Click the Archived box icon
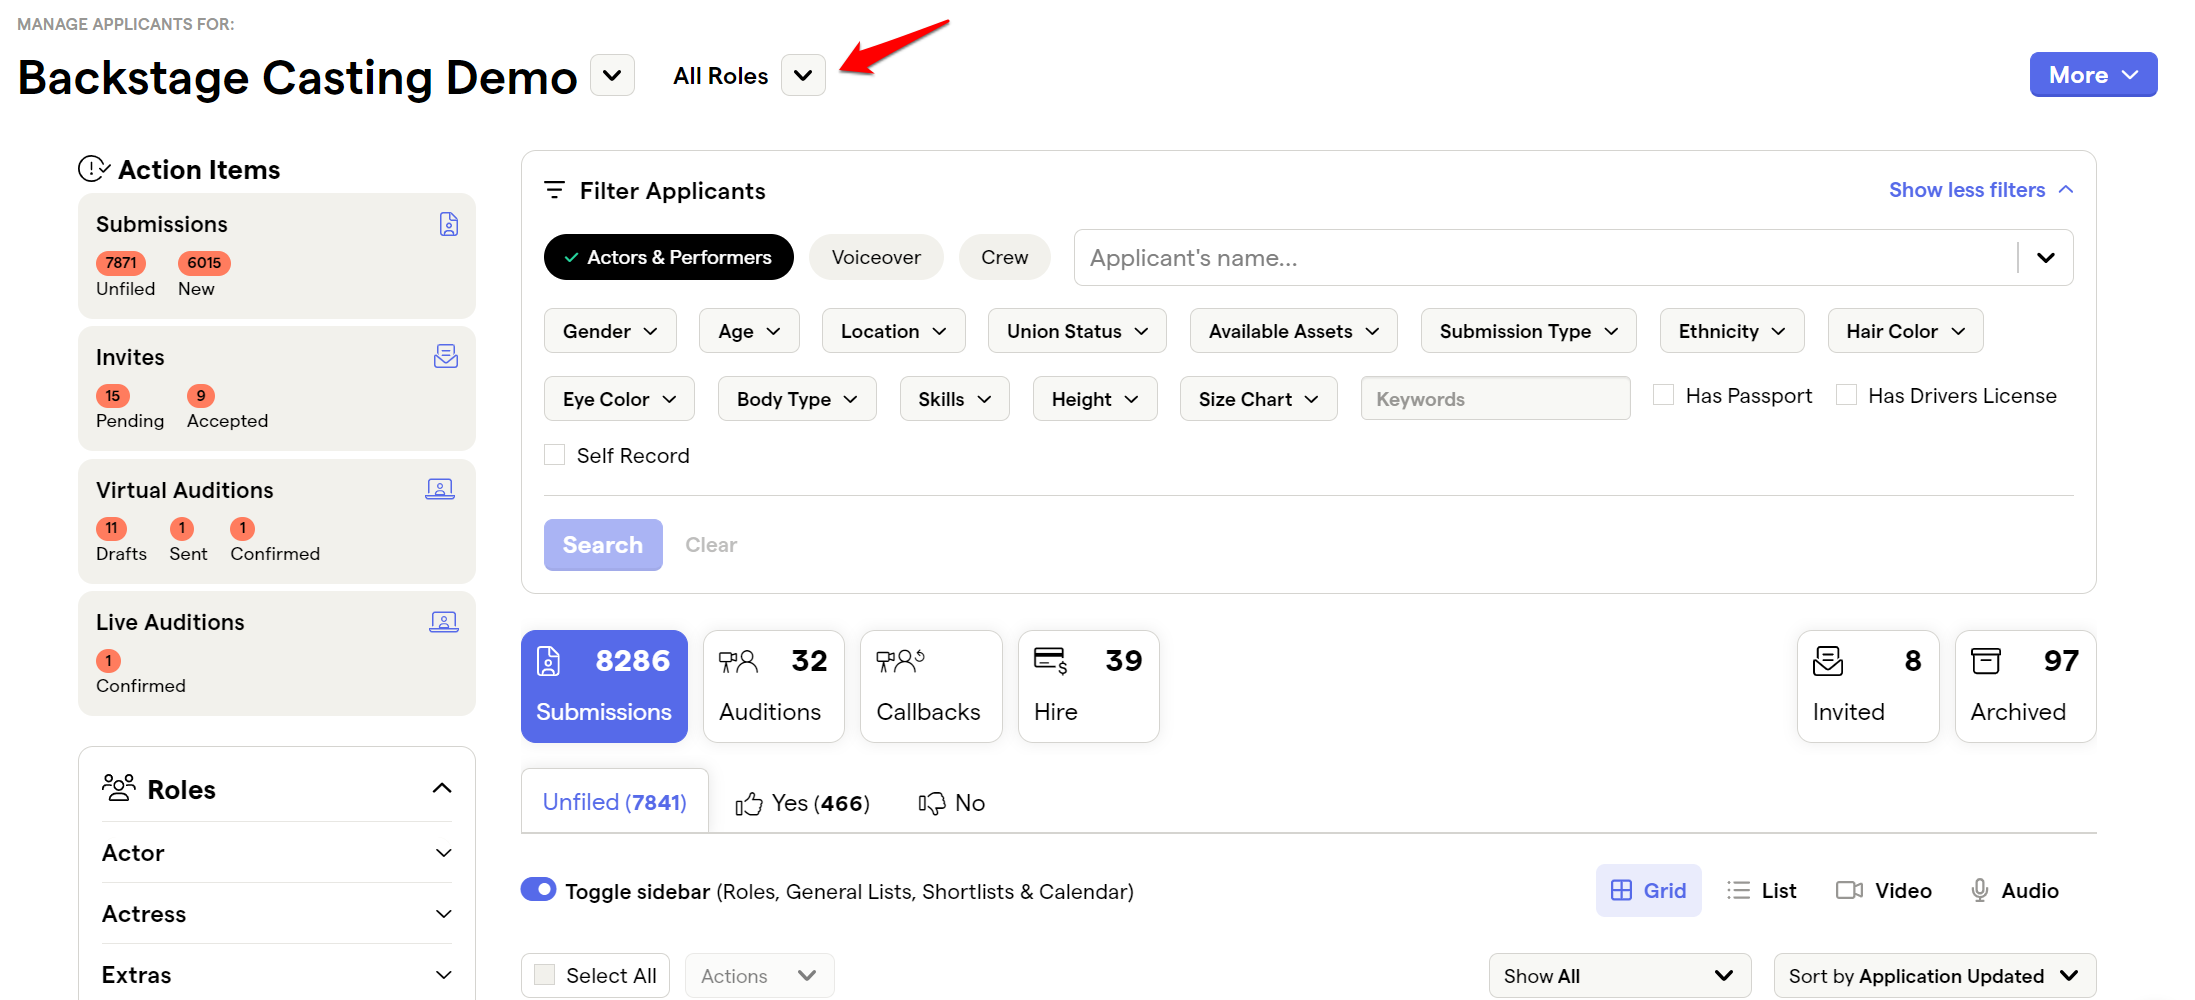Screen dimensions: 2195x1000 (1986, 660)
